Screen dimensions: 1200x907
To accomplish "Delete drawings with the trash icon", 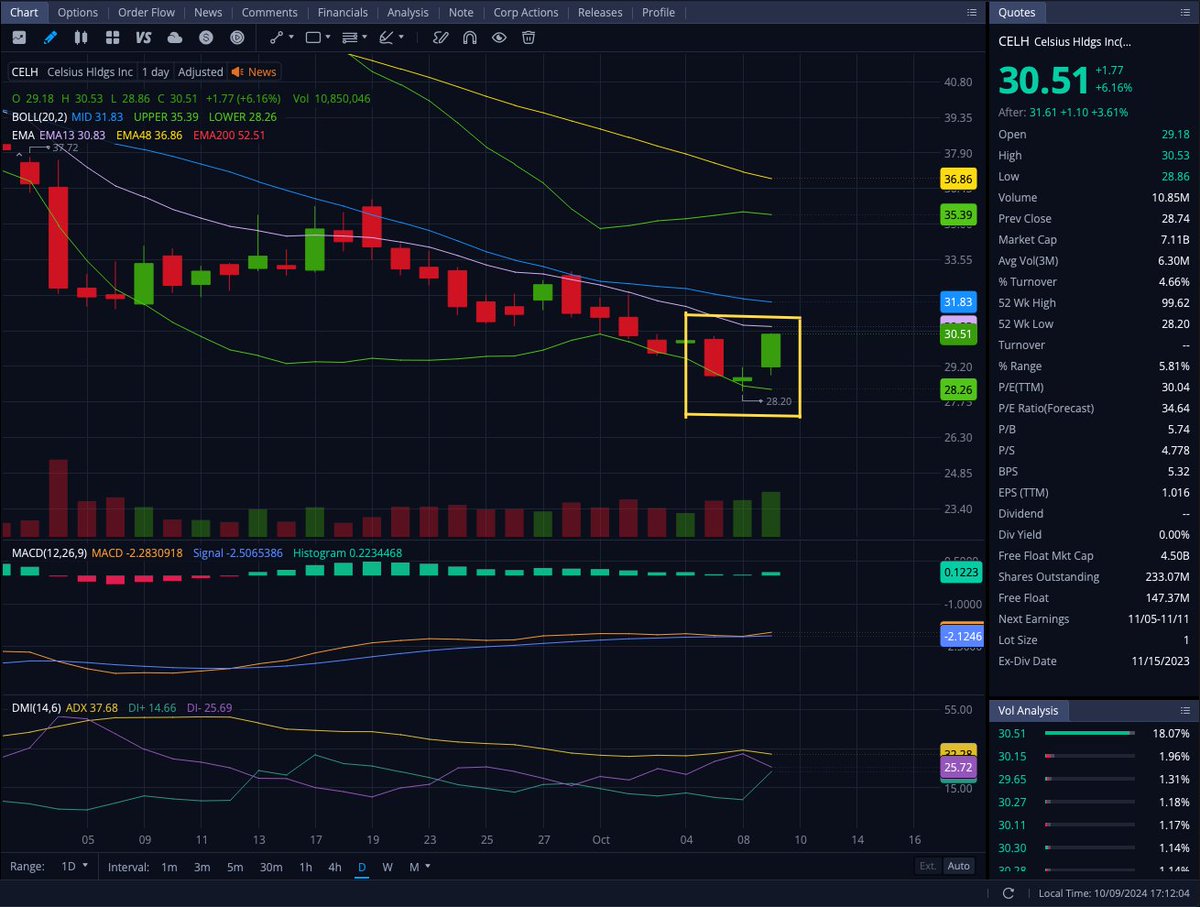I will 528,37.
